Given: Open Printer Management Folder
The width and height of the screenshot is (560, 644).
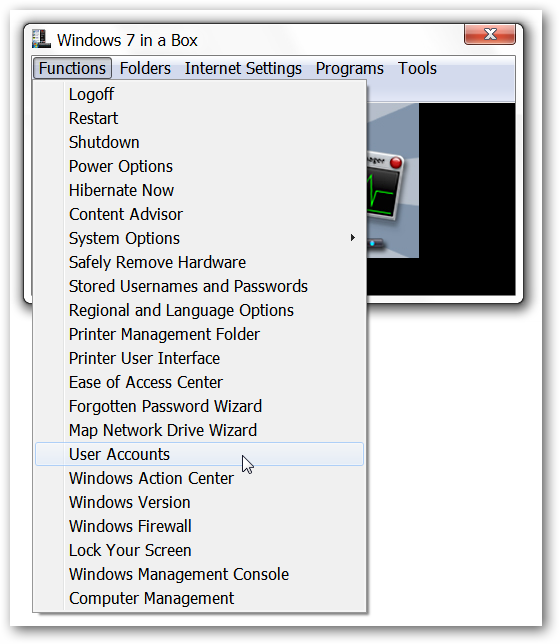Looking at the screenshot, I should [x=199, y=334].
